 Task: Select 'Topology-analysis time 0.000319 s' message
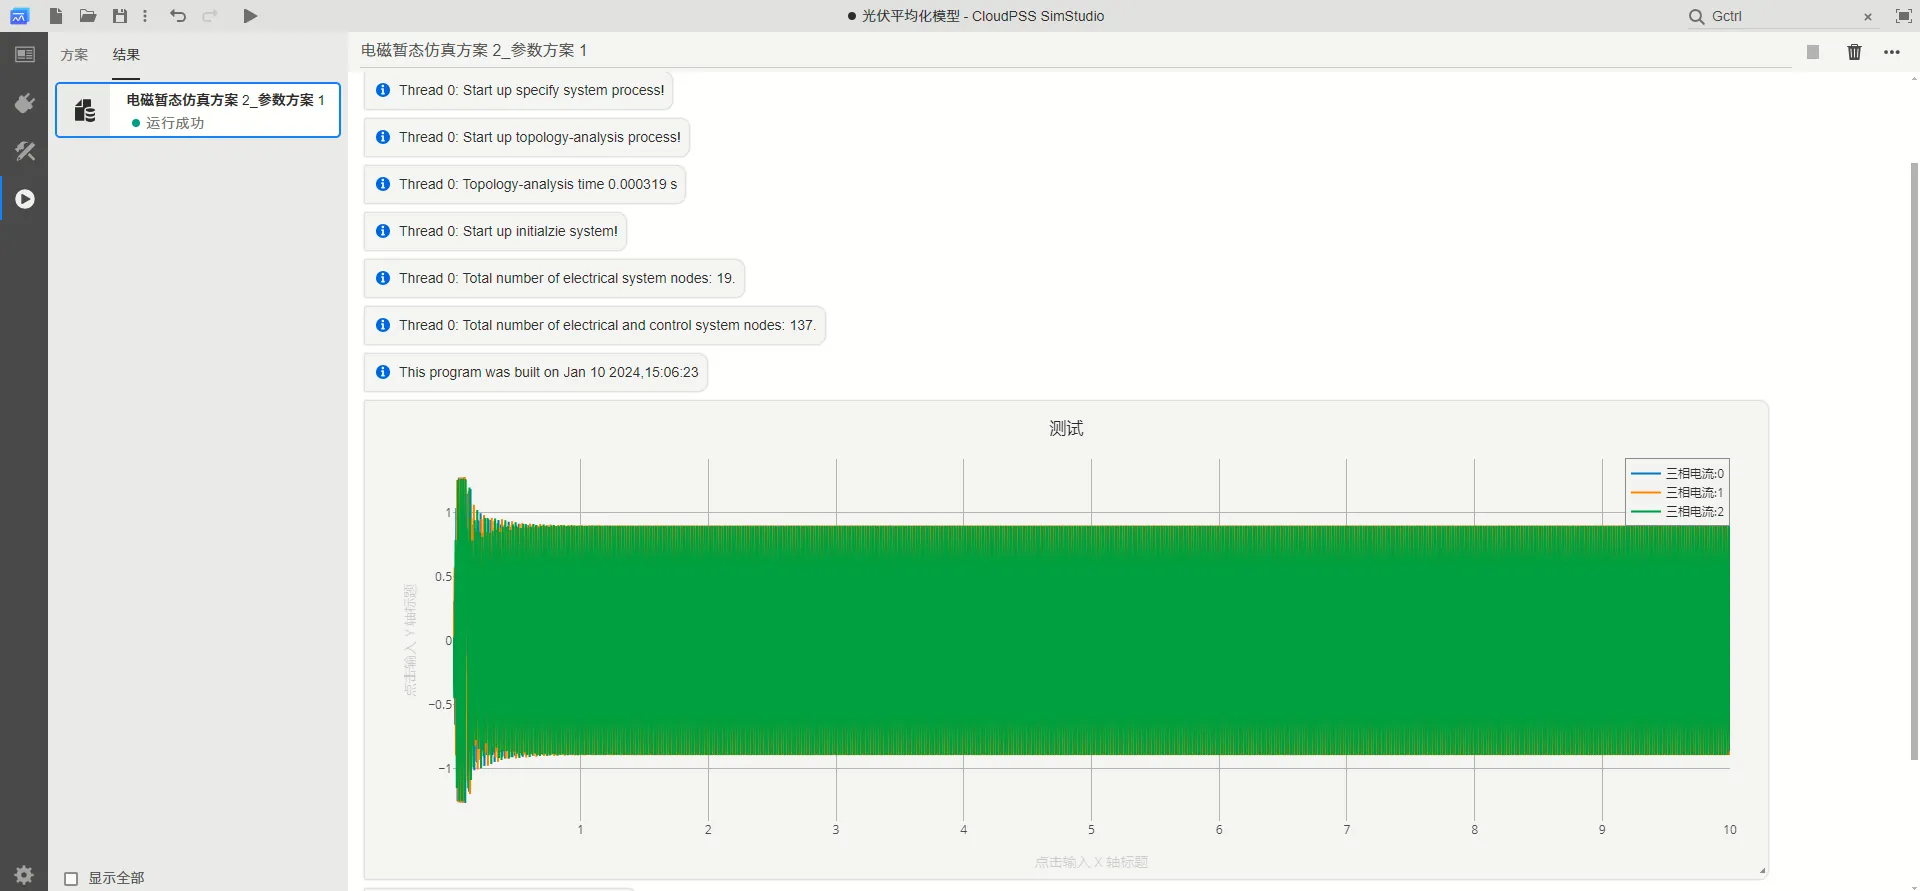tap(524, 184)
